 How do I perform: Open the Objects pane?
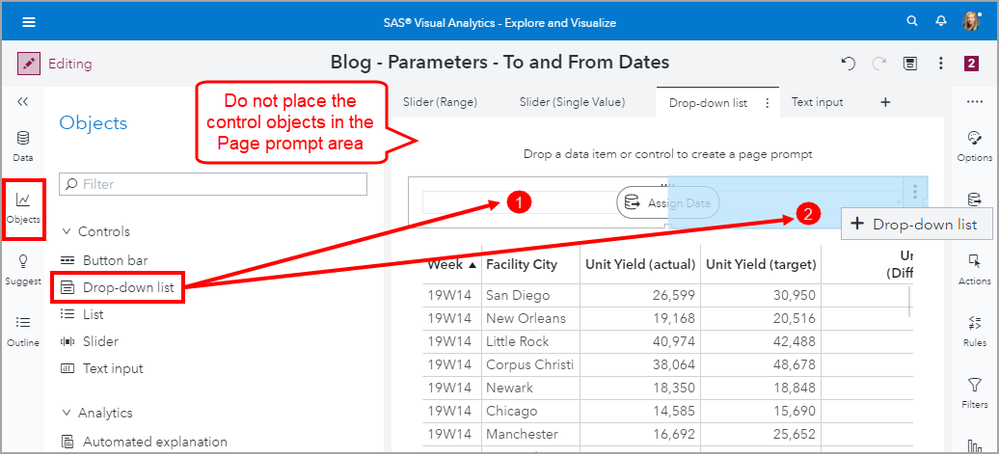tap(23, 209)
